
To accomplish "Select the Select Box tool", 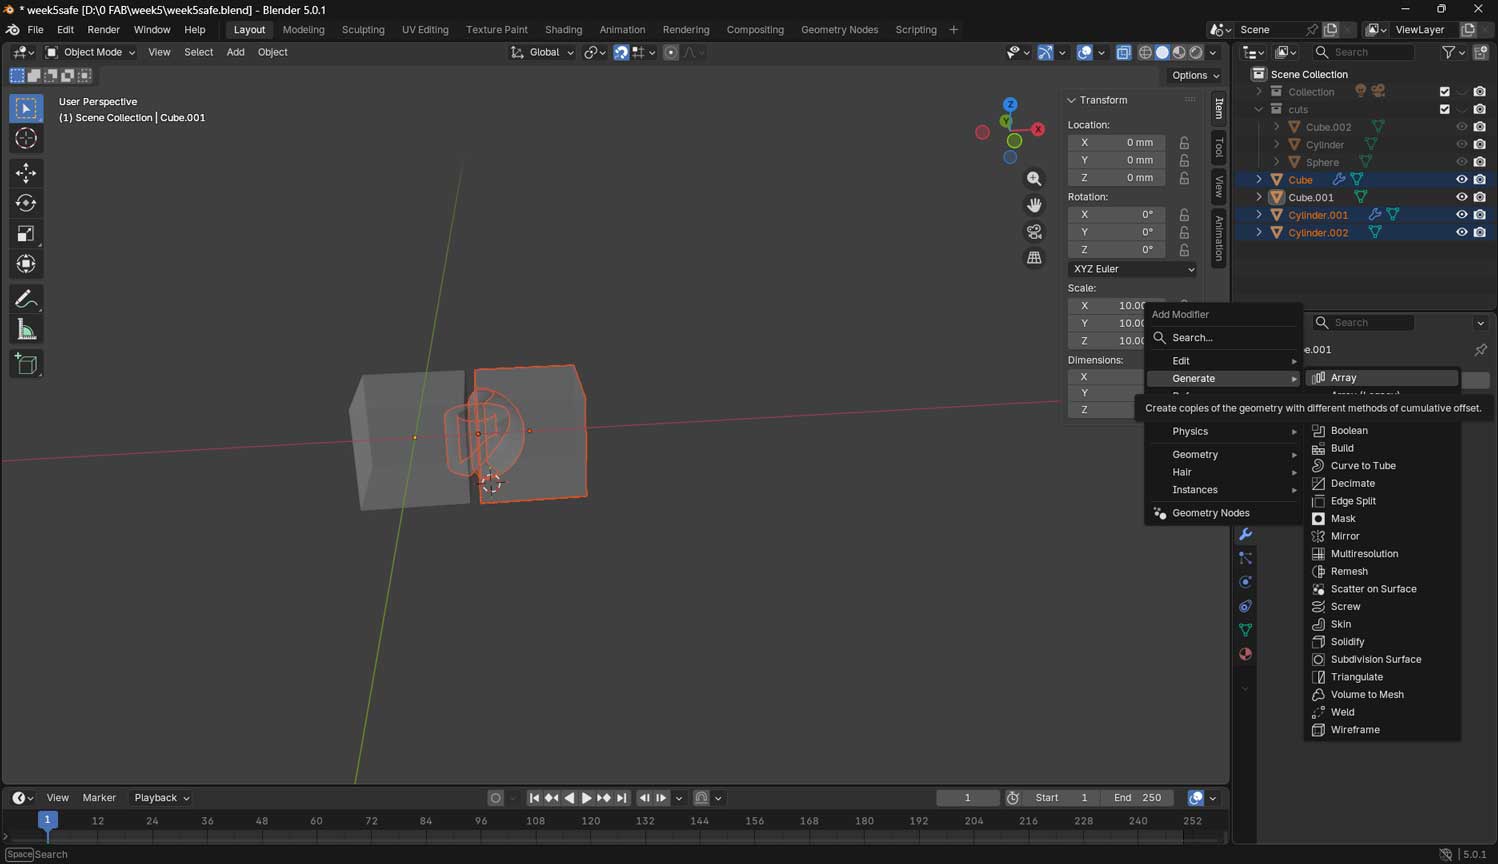I will tap(26, 108).
